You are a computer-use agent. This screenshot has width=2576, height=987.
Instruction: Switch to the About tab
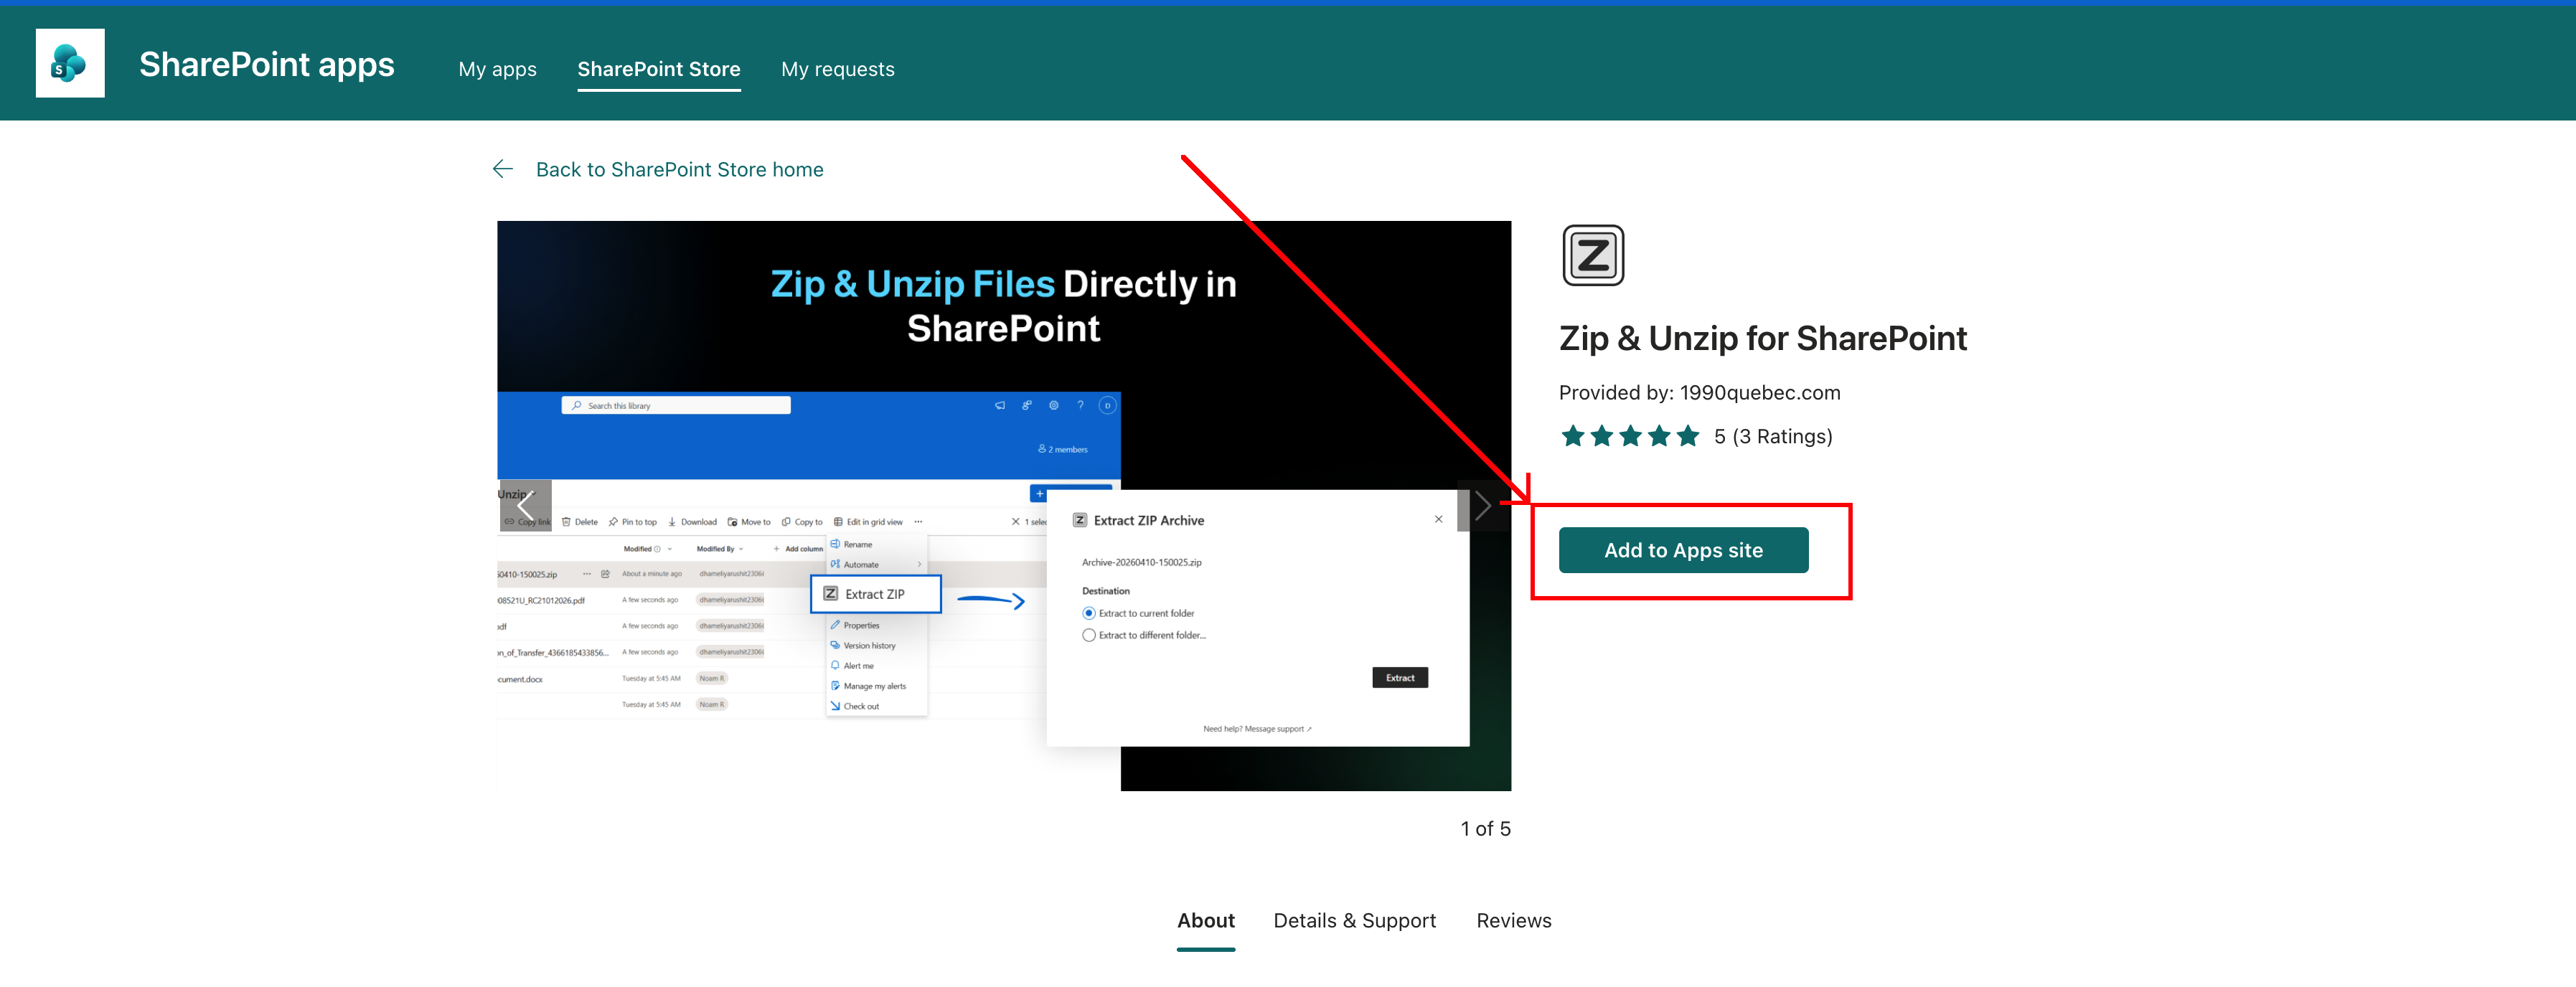(x=1206, y=920)
